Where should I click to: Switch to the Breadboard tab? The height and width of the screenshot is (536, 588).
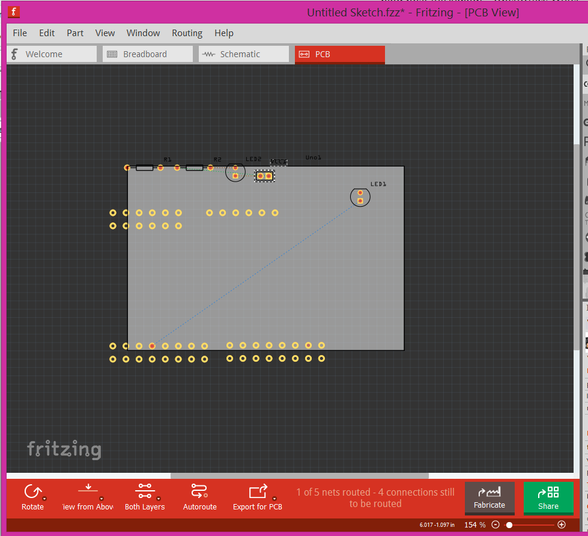(148, 54)
